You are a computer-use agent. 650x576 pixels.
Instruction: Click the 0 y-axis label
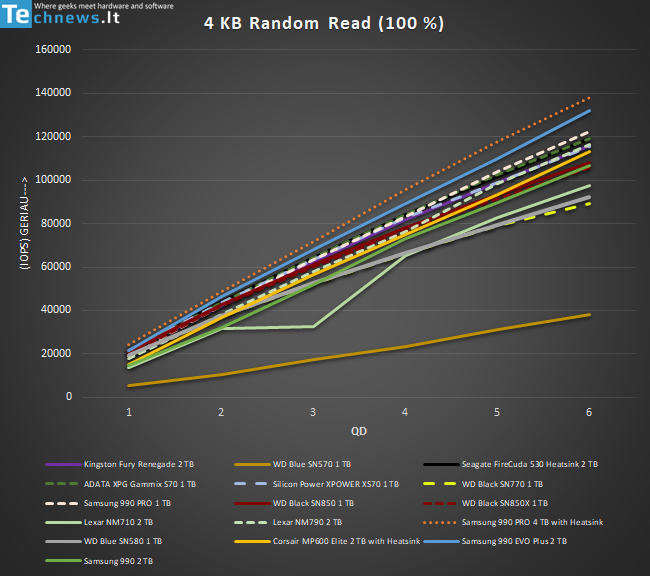pos(69,396)
